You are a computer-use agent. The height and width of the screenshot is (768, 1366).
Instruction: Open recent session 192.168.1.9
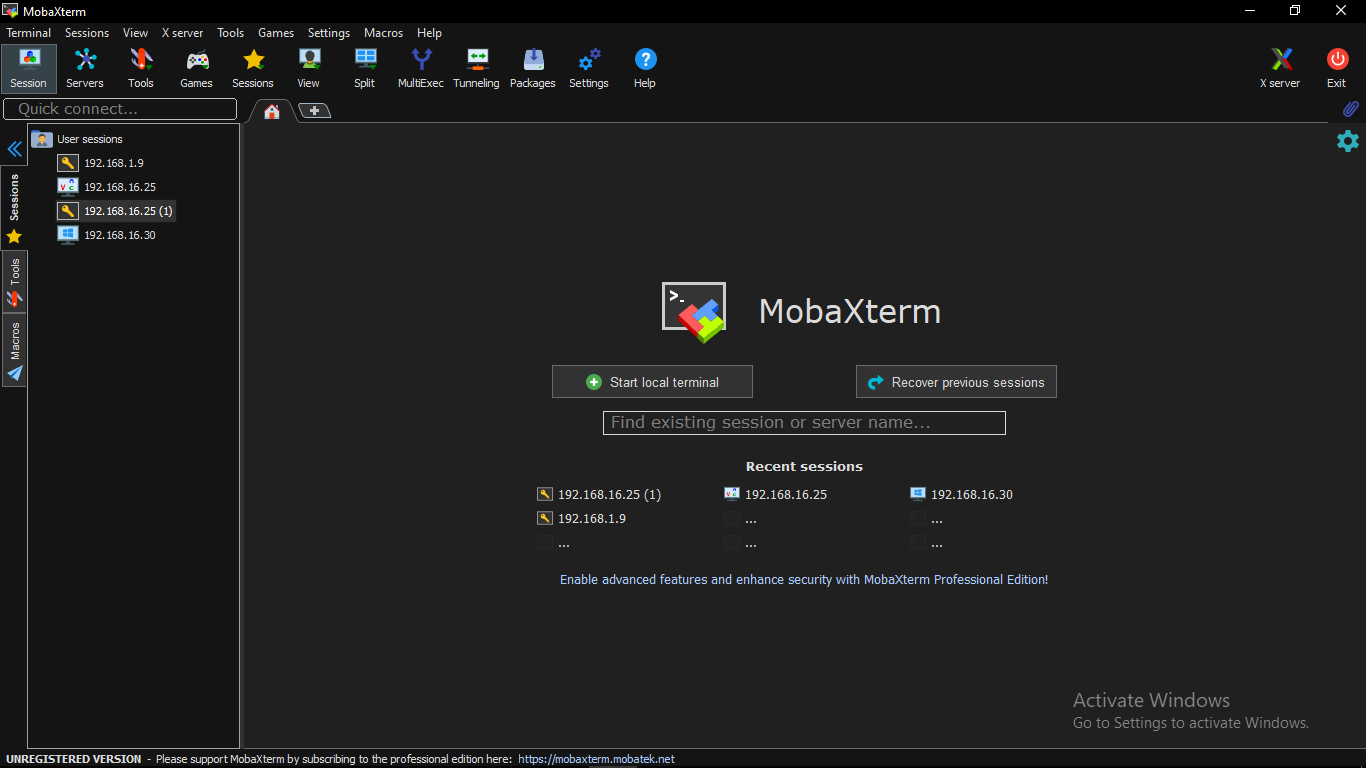point(582,518)
